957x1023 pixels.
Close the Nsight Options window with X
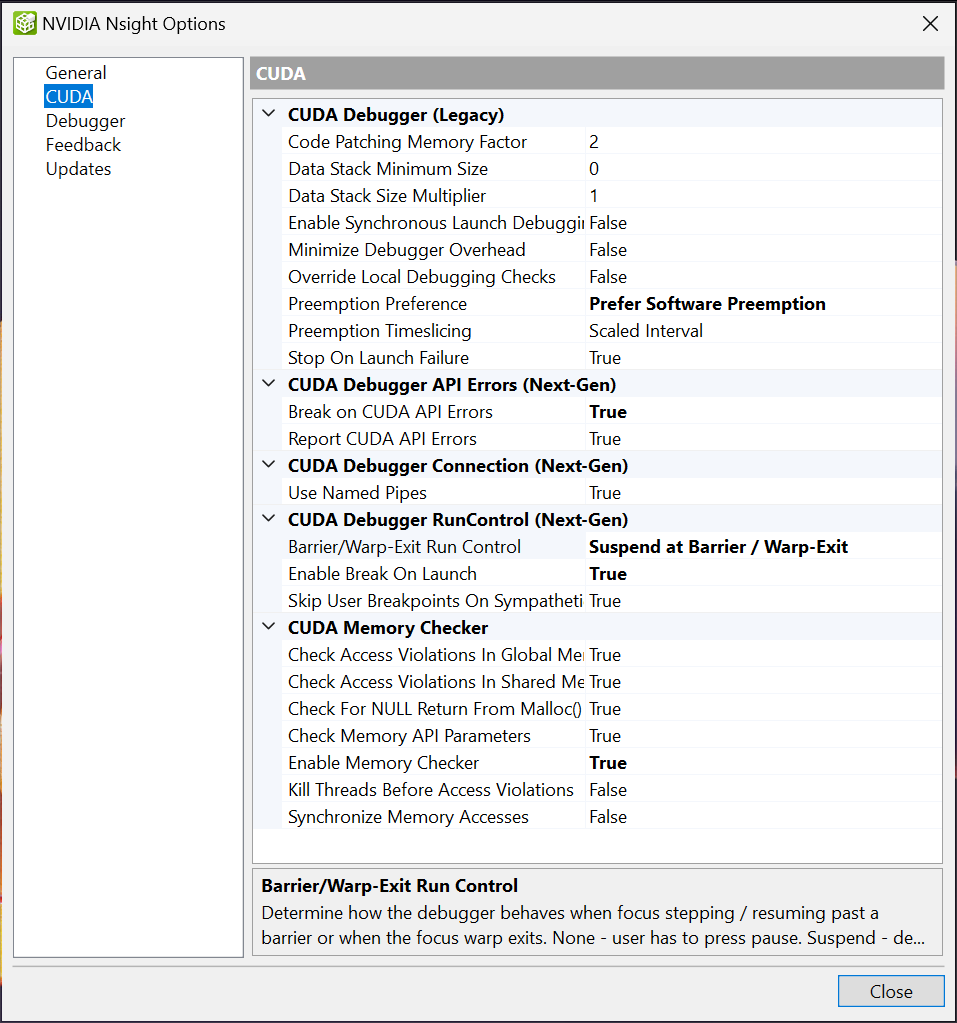[x=930, y=24]
